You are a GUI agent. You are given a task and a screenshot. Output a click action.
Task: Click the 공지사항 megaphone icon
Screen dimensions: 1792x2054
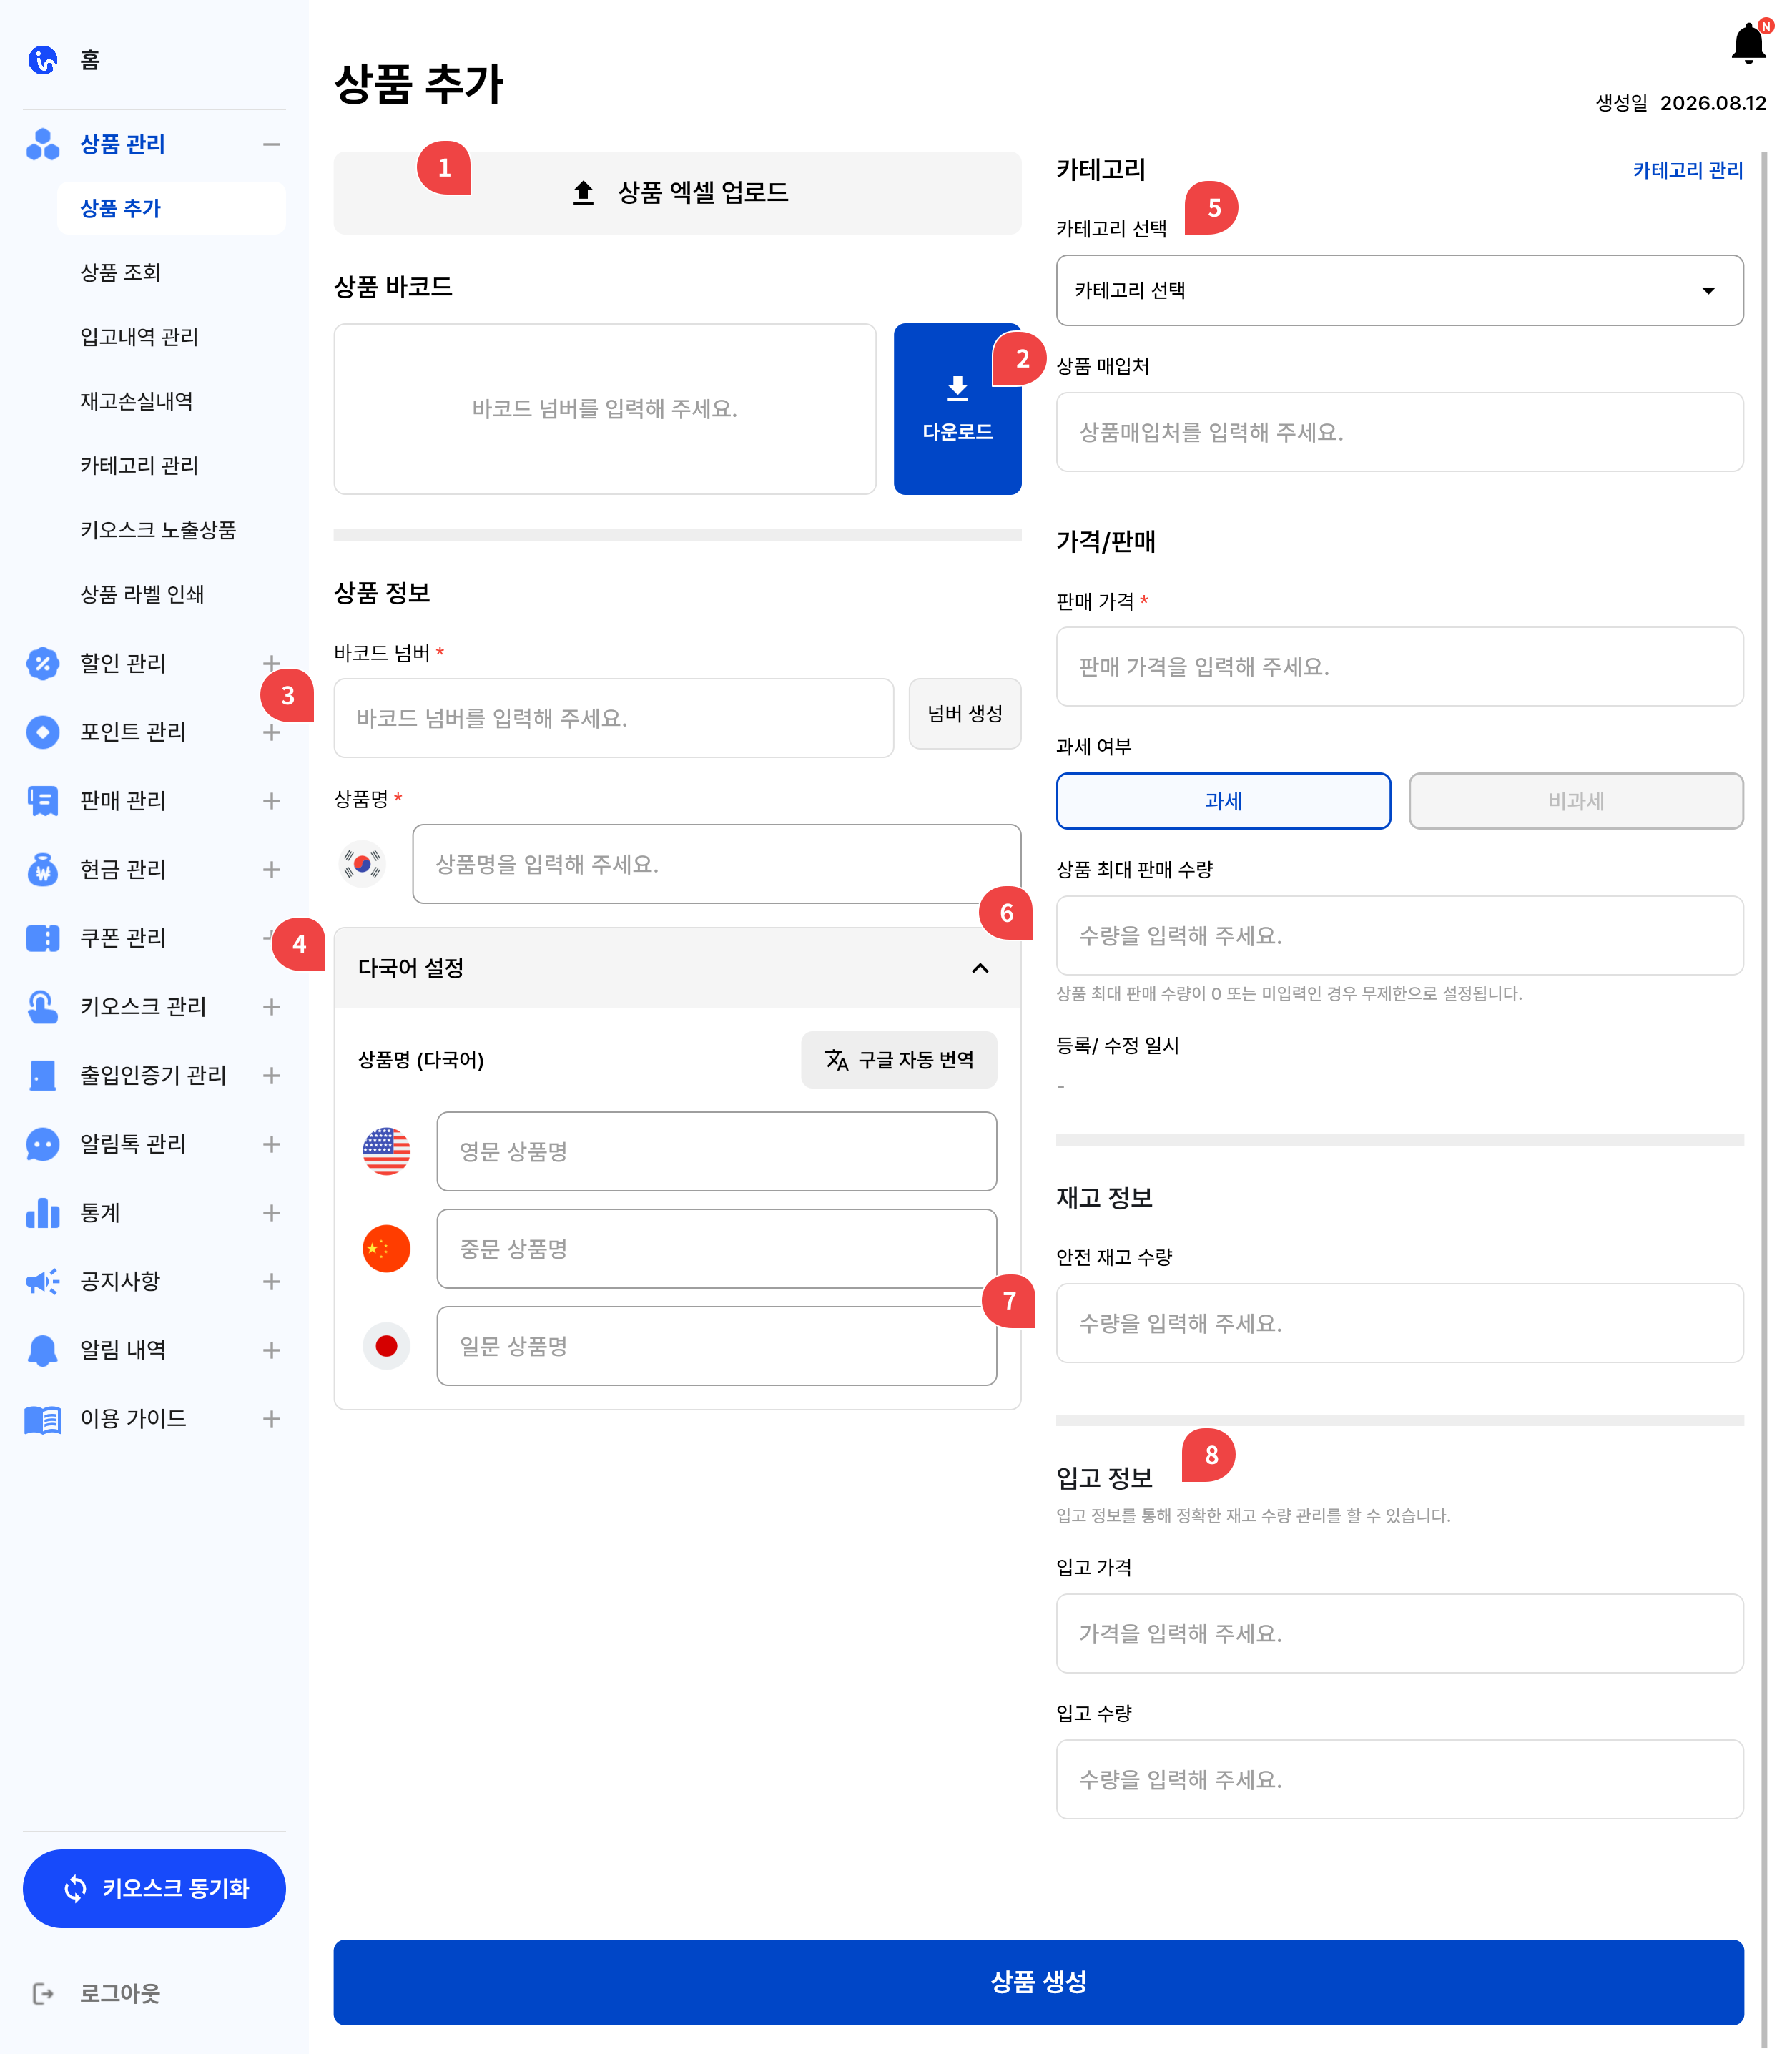(x=43, y=1281)
